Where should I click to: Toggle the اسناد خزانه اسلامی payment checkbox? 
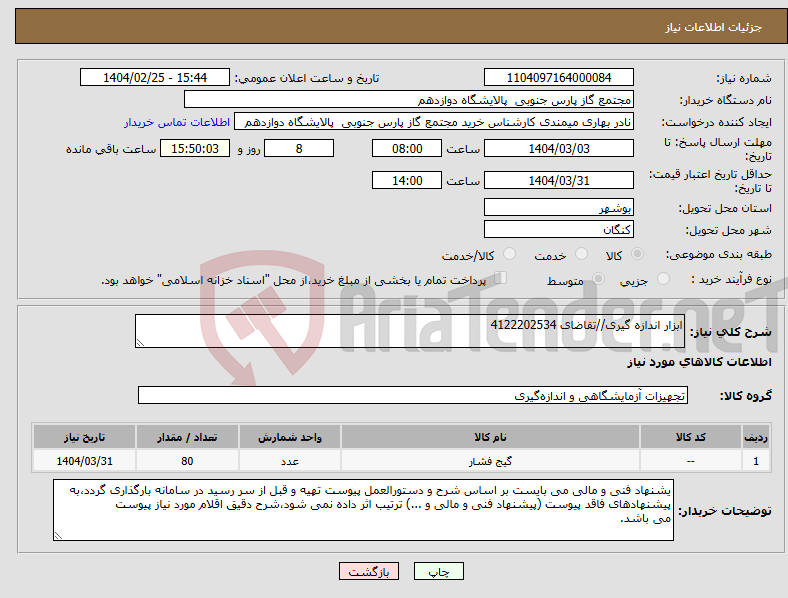click(501, 278)
